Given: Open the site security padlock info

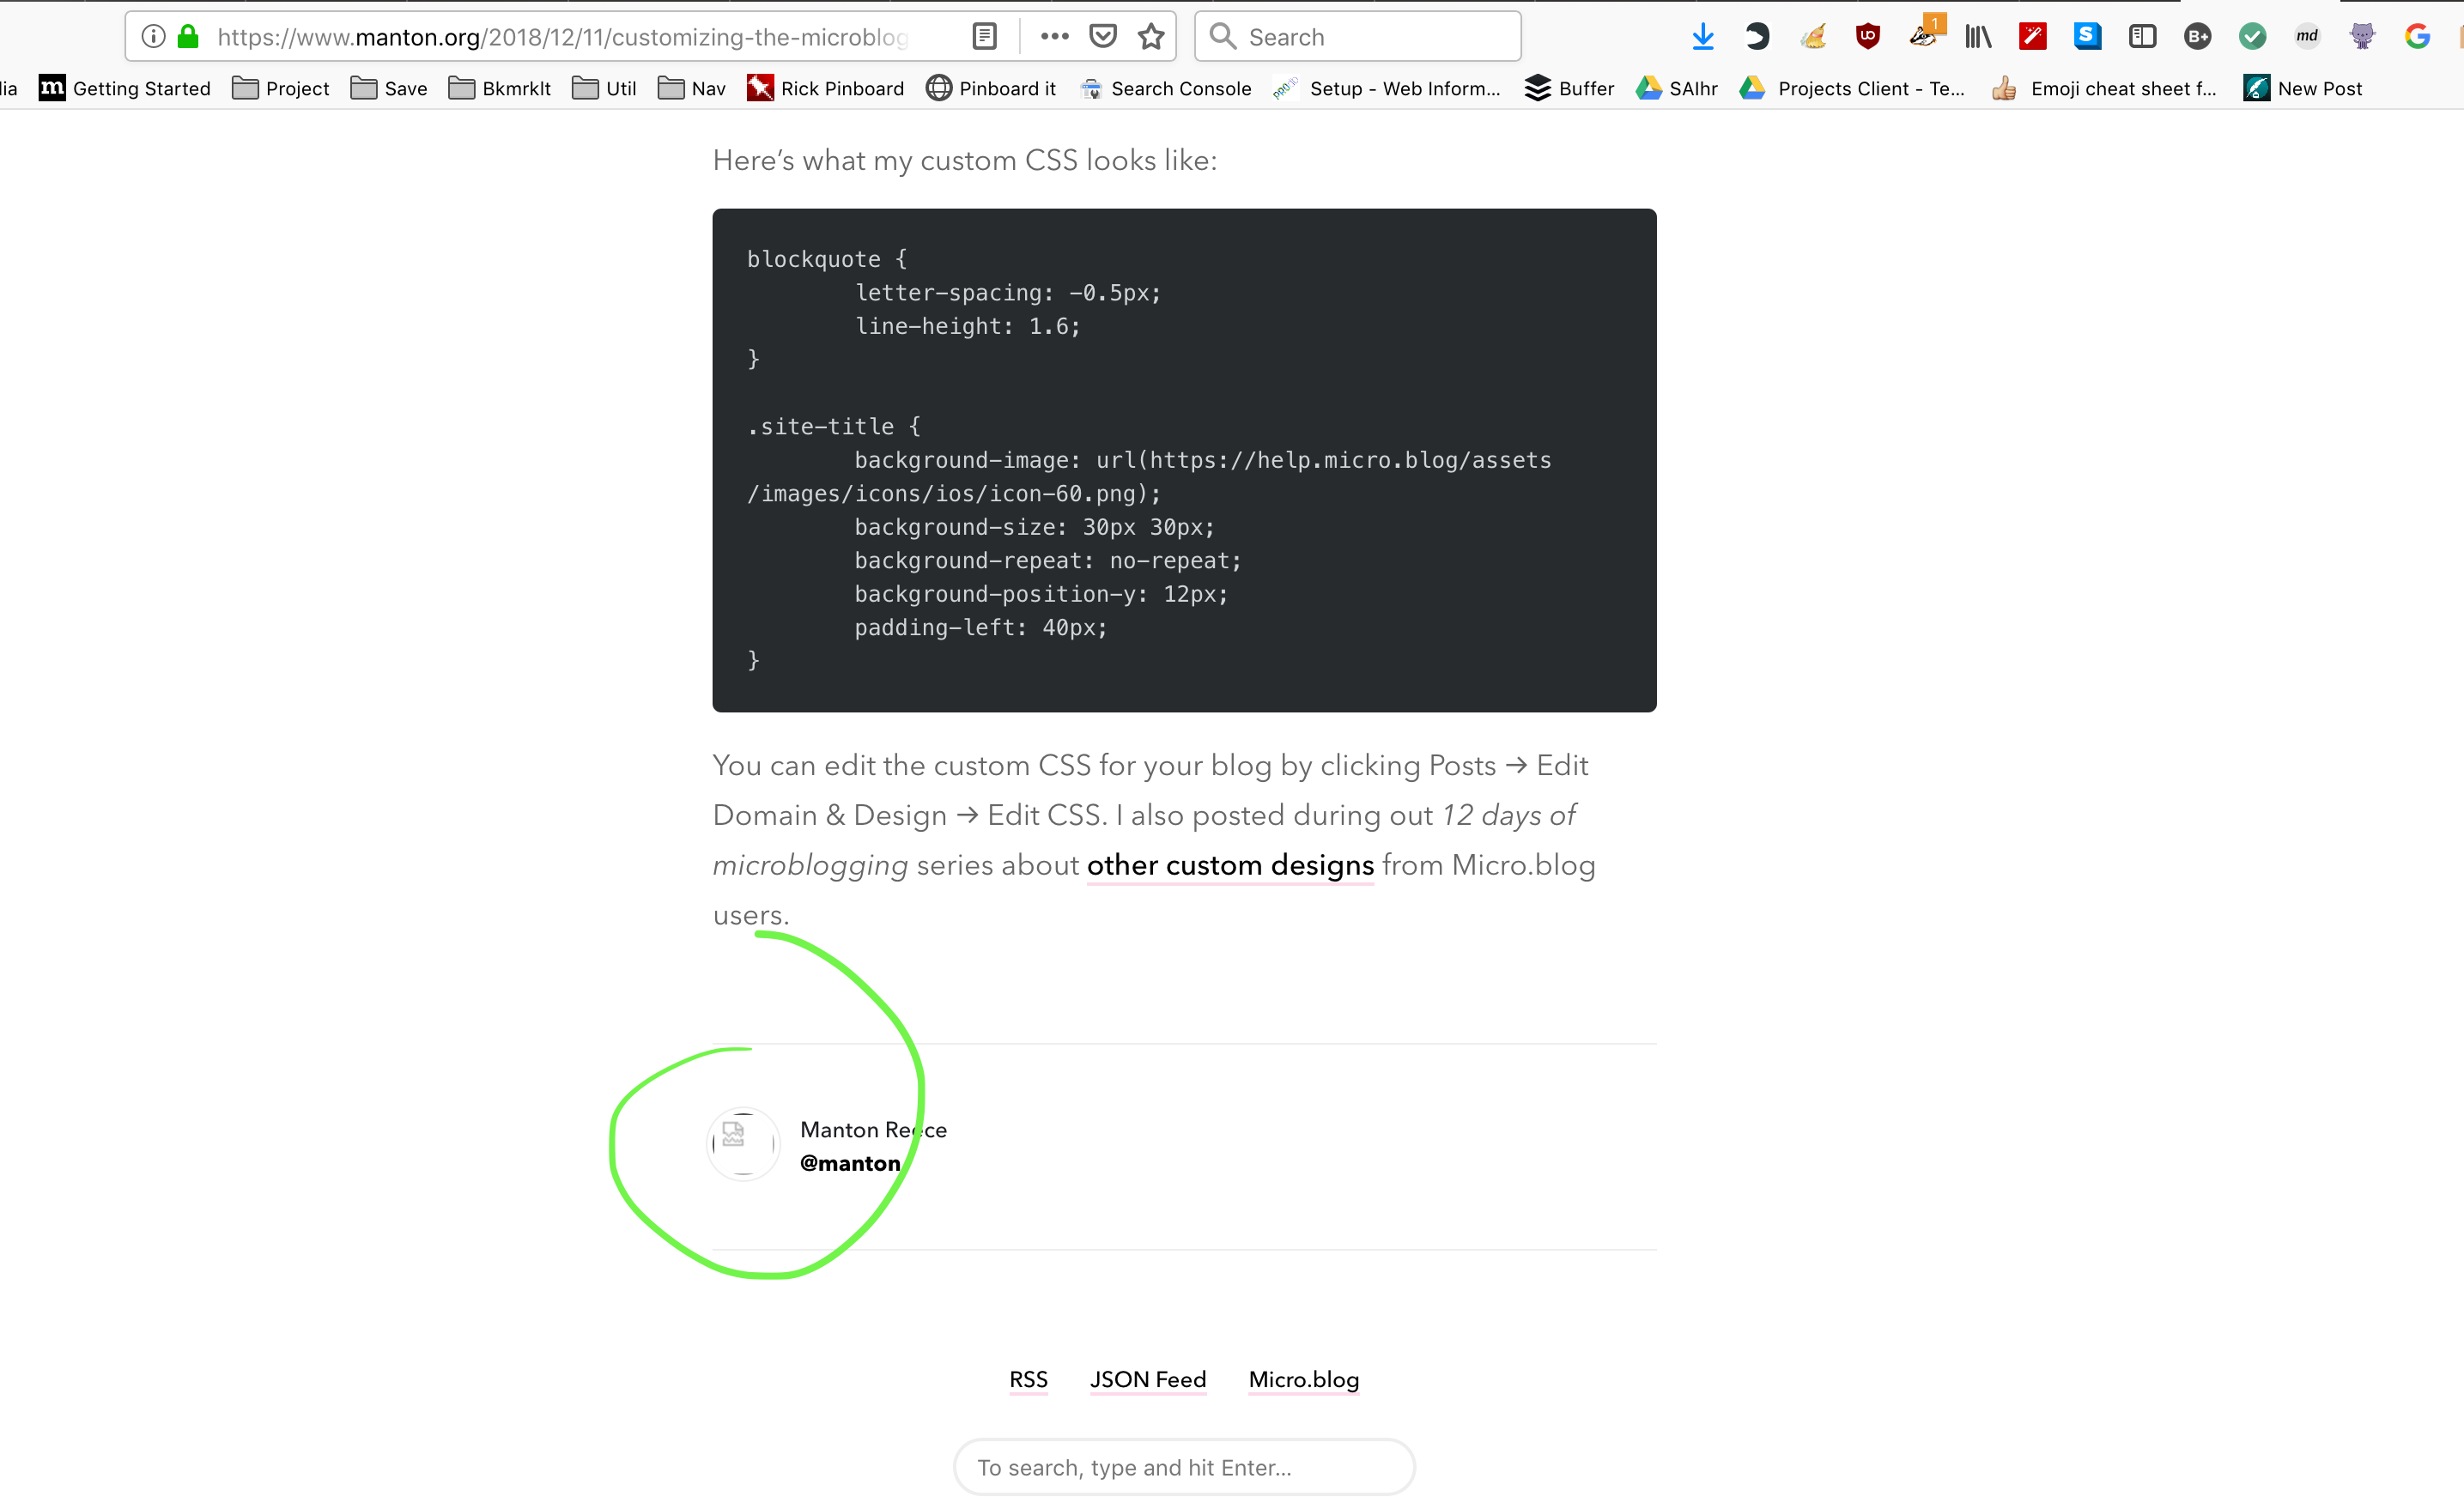Looking at the screenshot, I should tap(187, 36).
